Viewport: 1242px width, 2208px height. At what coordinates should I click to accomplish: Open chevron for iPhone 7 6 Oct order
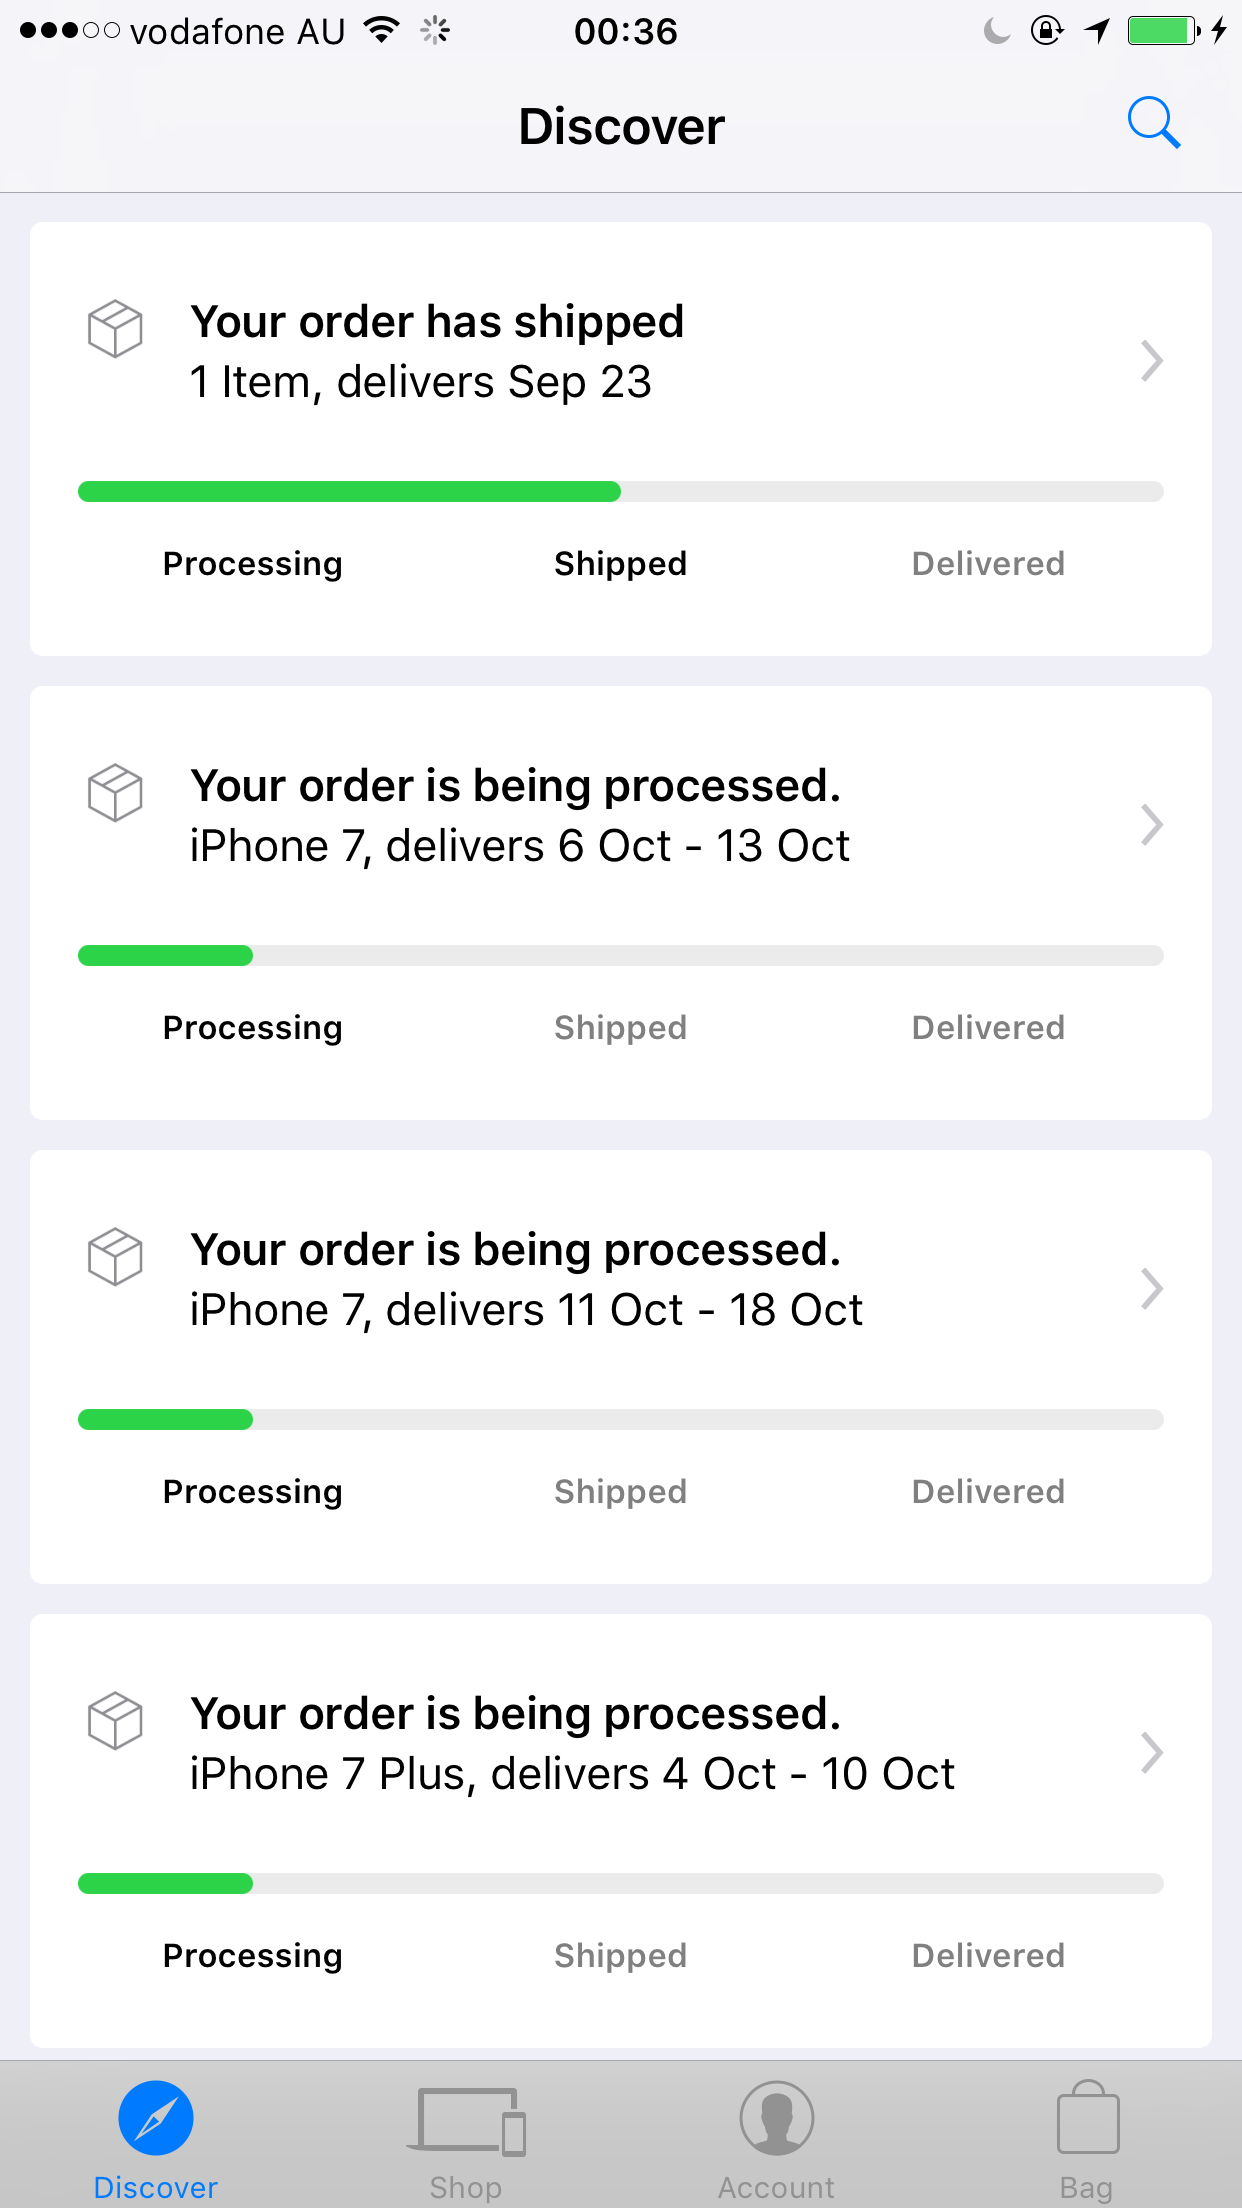click(x=1152, y=825)
